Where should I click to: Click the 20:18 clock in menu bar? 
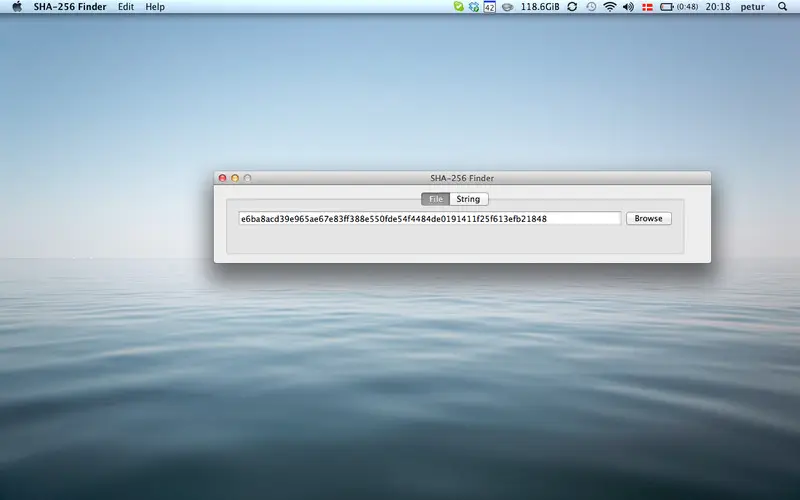[x=717, y=7]
